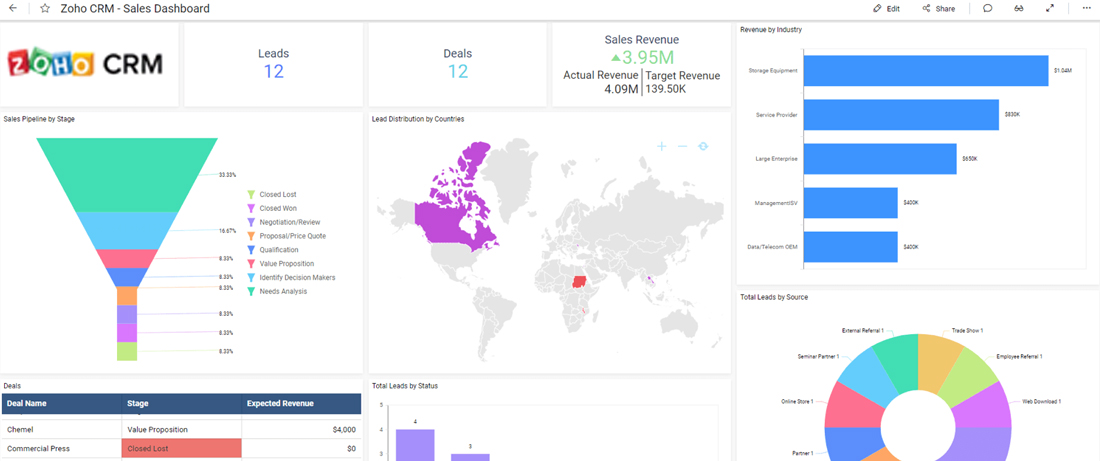
Task: Sort by Stage column header
Action: (182, 403)
